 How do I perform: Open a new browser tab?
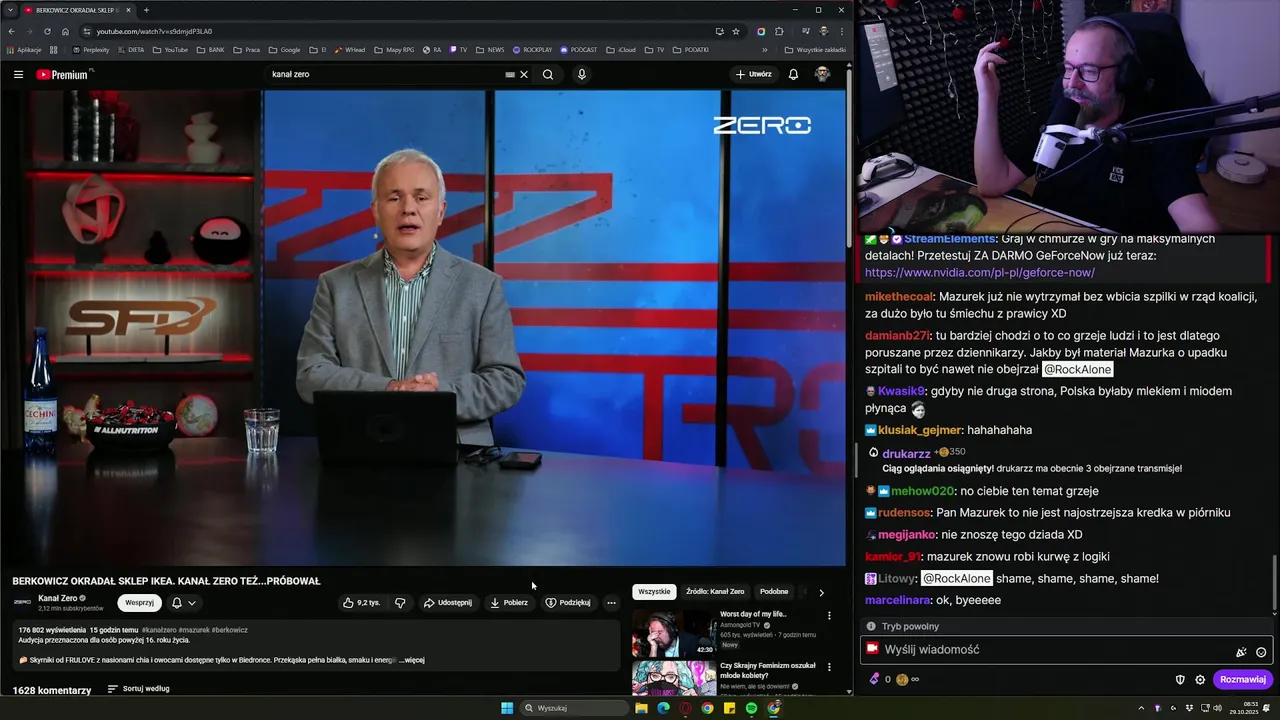146,10
